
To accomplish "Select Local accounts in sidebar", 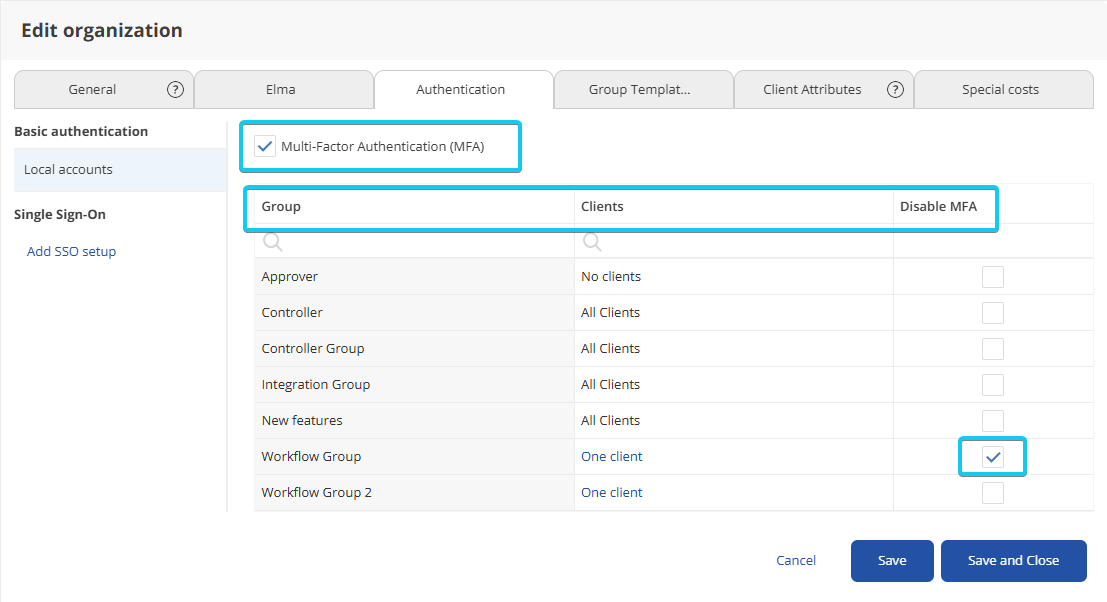I will pos(120,169).
